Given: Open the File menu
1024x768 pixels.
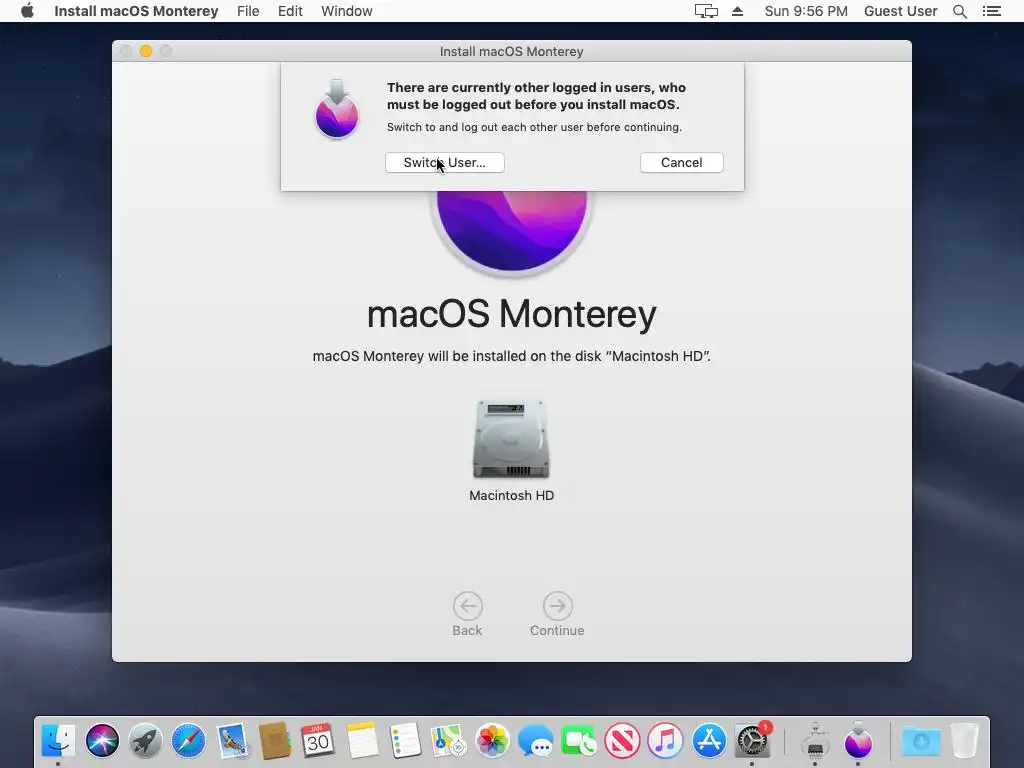Looking at the screenshot, I should (248, 11).
